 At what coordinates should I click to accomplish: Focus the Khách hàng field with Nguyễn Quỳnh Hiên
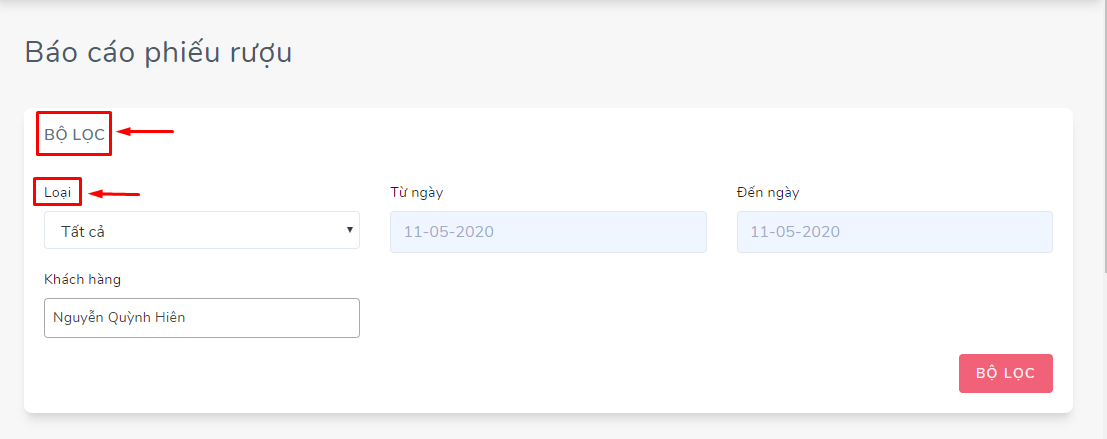pyautogui.click(x=202, y=318)
